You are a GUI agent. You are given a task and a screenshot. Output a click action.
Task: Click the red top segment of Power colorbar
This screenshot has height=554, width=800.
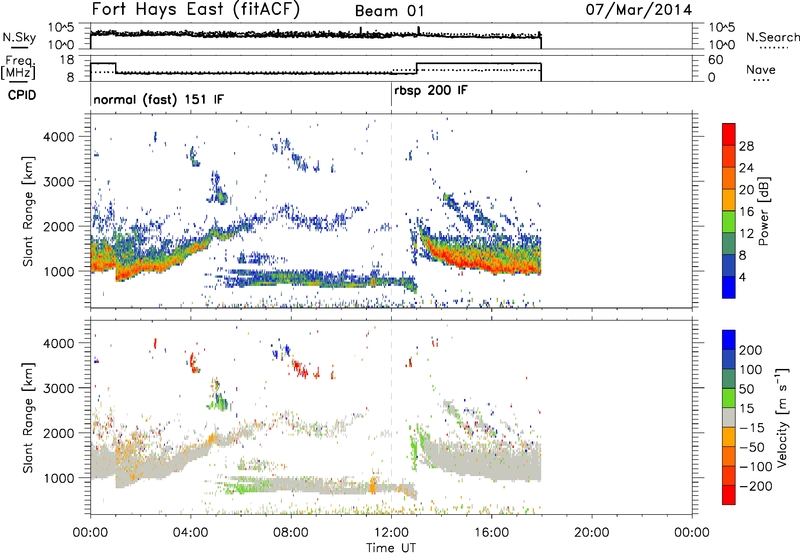[729, 134]
